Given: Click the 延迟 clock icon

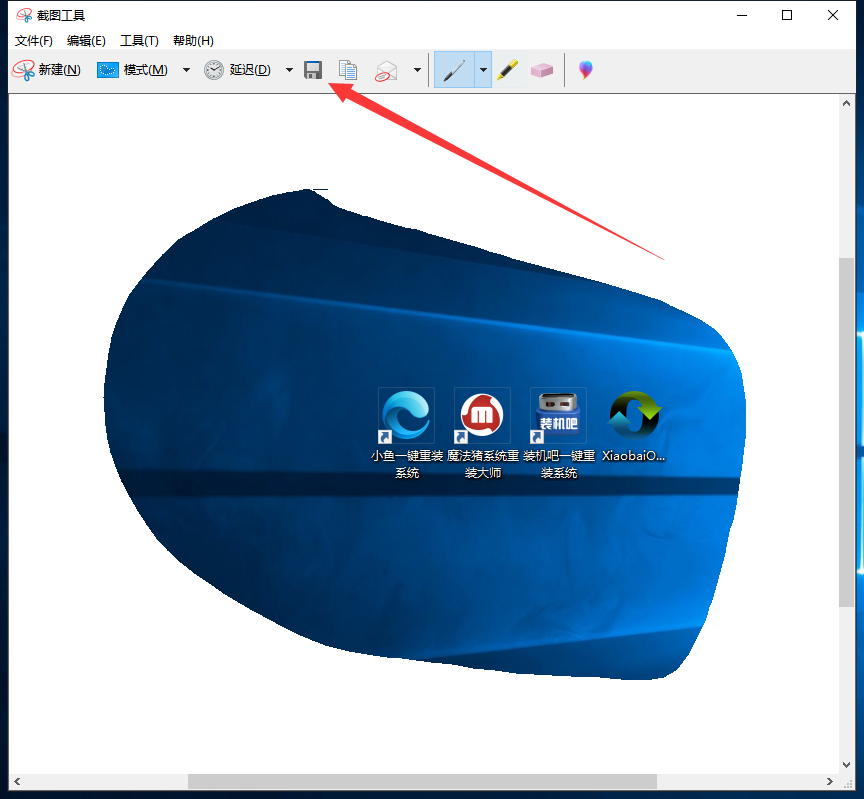Looking at the screenshot, I should tap(214, 70).
